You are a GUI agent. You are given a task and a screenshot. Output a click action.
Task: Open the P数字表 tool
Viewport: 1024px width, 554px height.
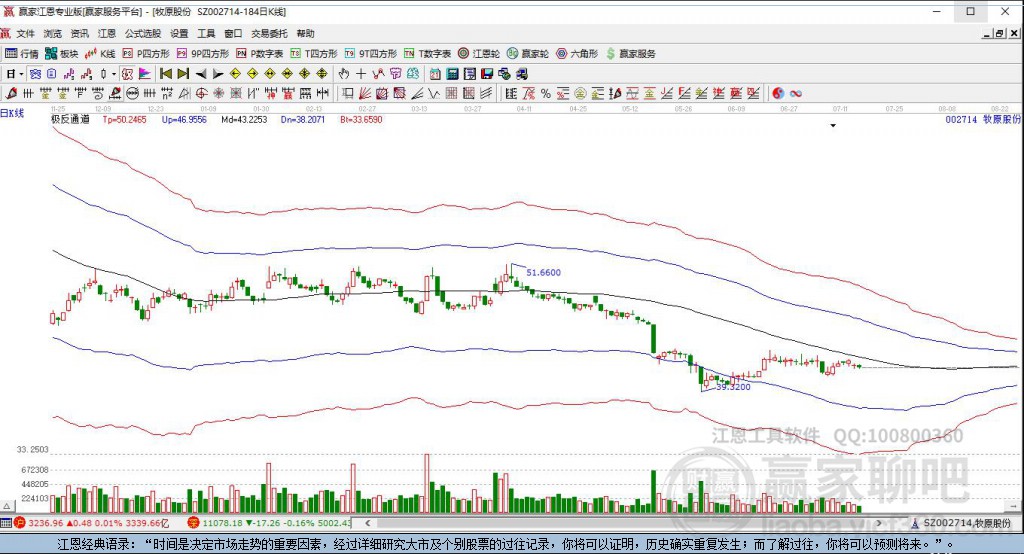click(259, 54)
